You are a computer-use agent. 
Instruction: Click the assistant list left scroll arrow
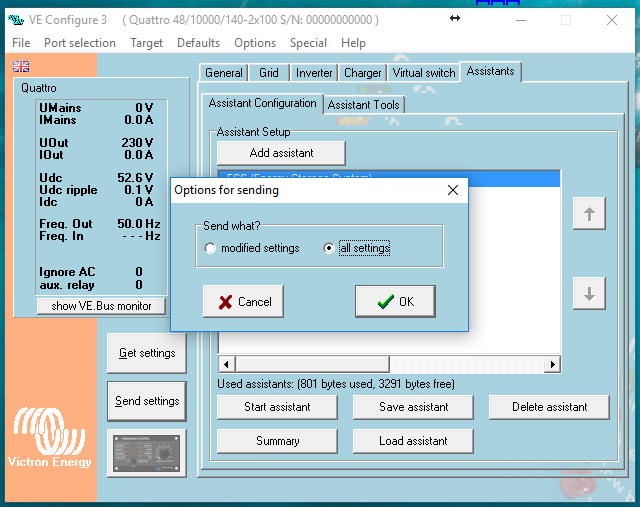[227, 364]
